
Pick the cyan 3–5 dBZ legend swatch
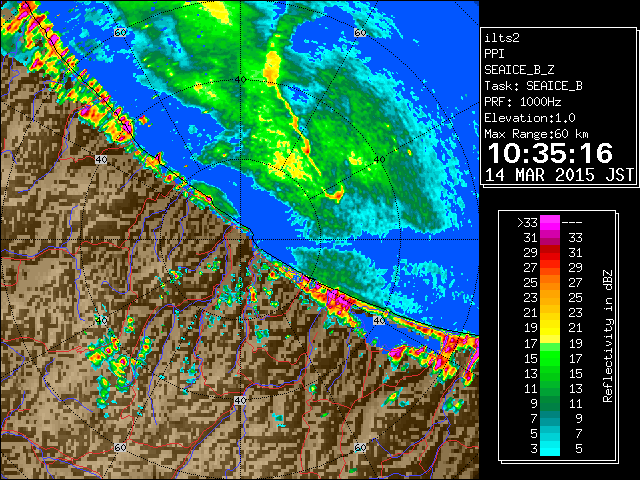(550, 448)
